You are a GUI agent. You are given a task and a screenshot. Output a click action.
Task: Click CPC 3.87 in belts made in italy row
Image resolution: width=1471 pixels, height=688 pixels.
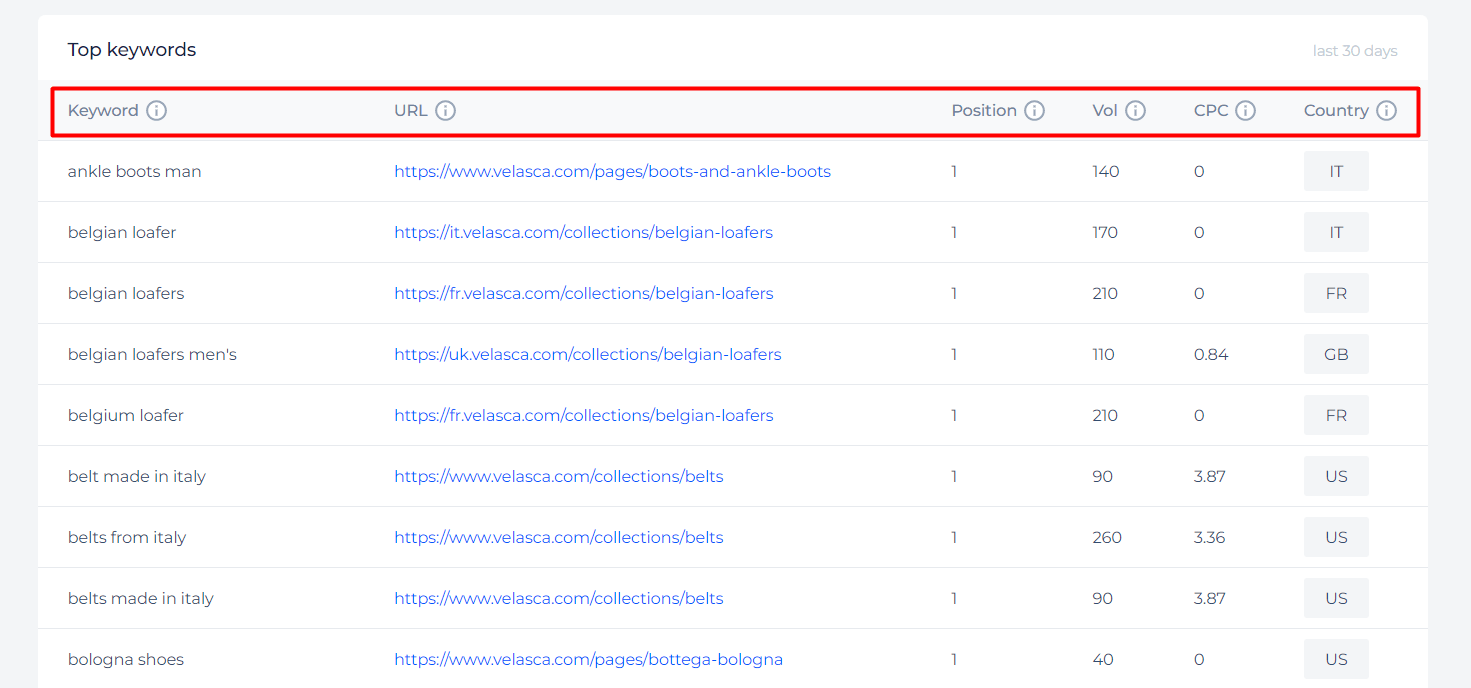[x=1210, y=598]
